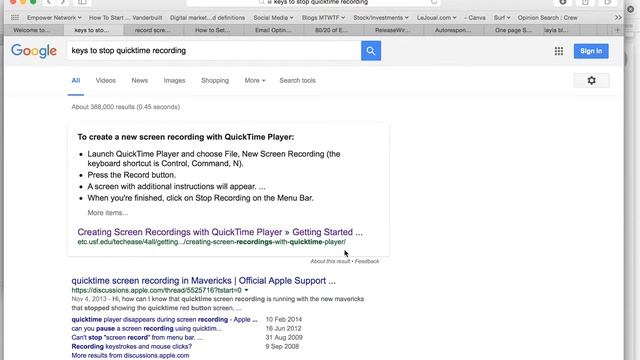Expand the Stock/Investments bookmarks folder
This screenshot has width=640, height=360.
(381, 18)
